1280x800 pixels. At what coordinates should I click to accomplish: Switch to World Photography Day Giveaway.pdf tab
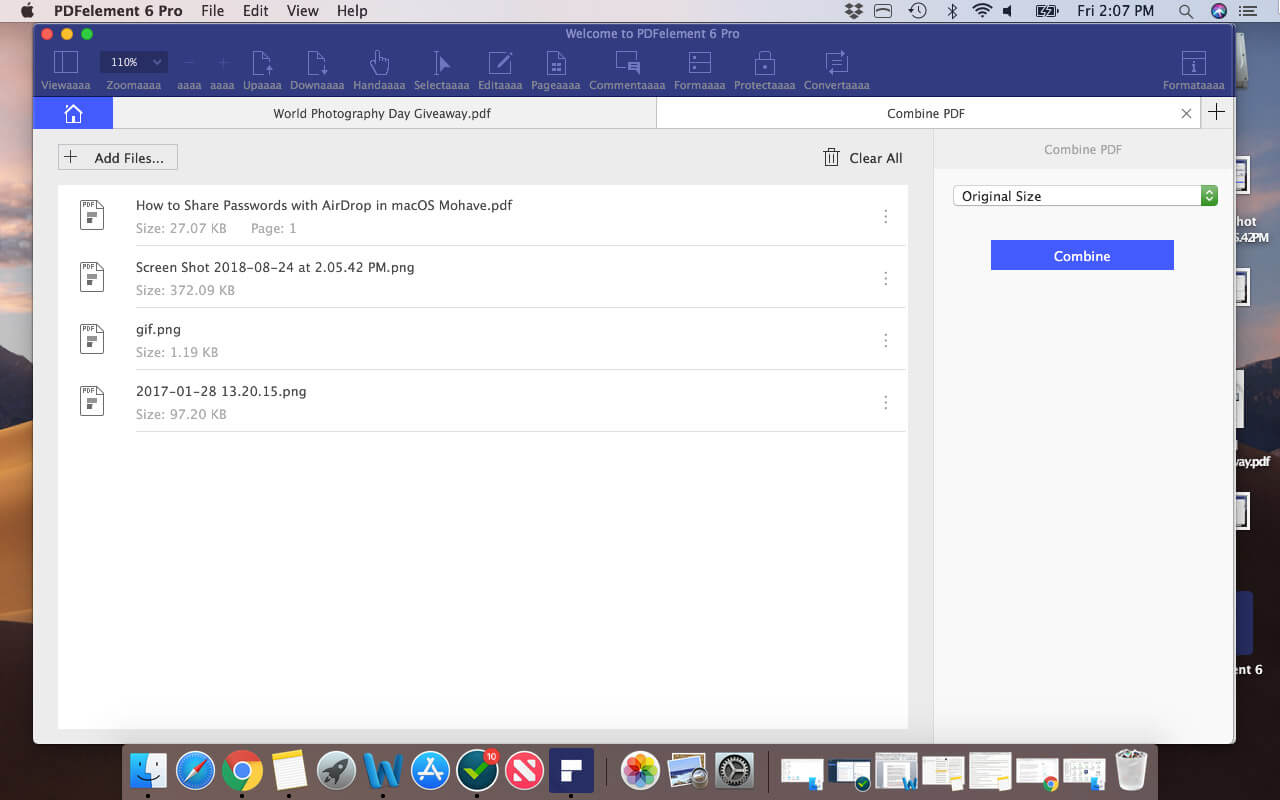(x=382, y=113)
